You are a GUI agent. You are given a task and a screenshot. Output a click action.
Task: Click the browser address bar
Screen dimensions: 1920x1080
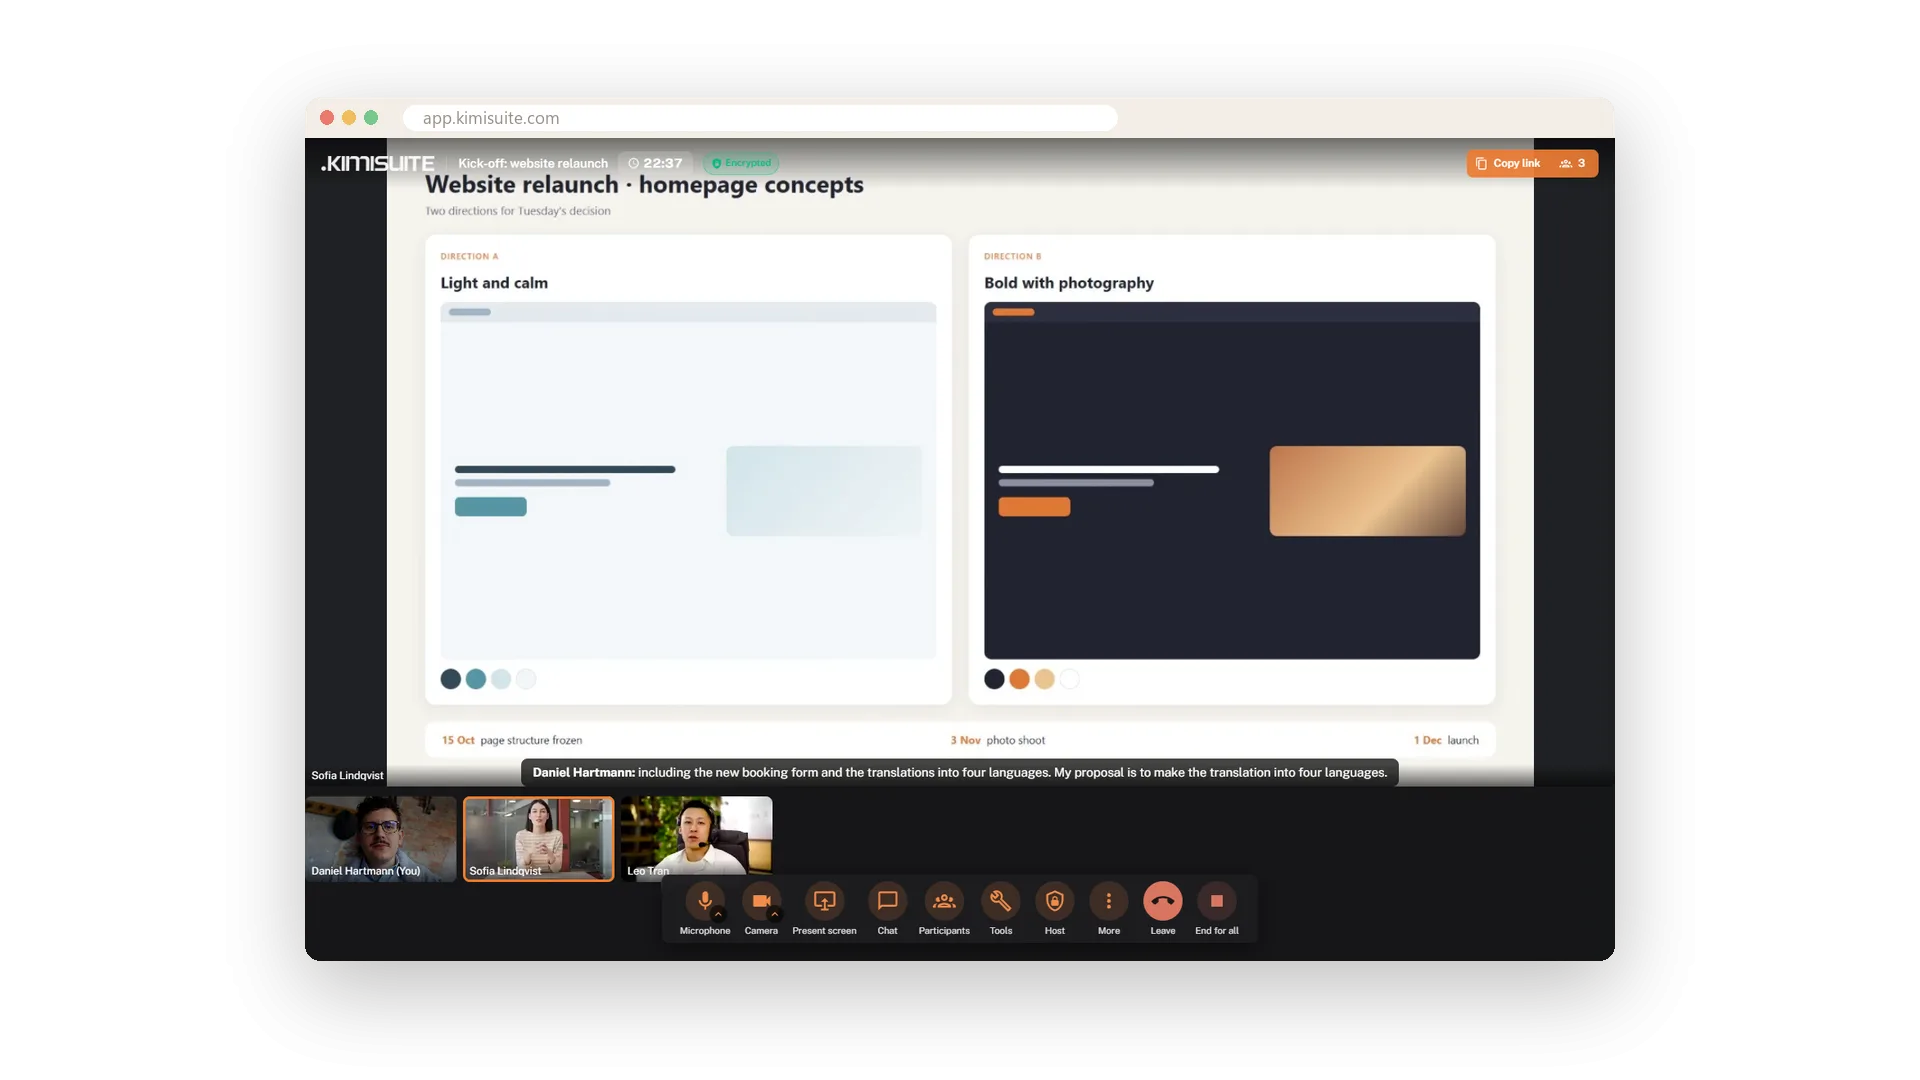coord(760,118)
